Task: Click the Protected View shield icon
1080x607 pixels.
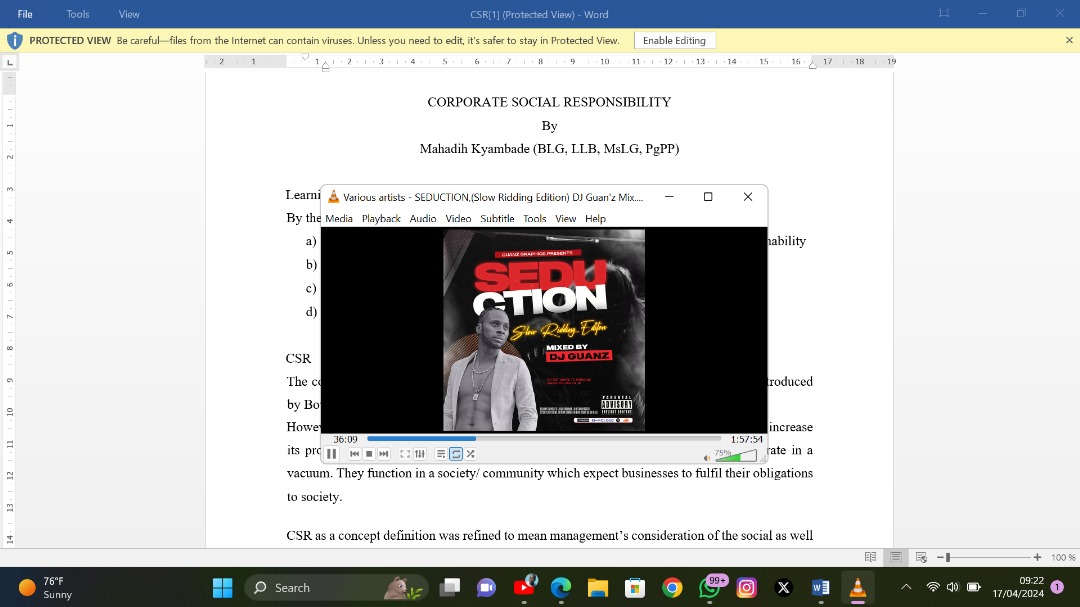Action: pos(14,41)
